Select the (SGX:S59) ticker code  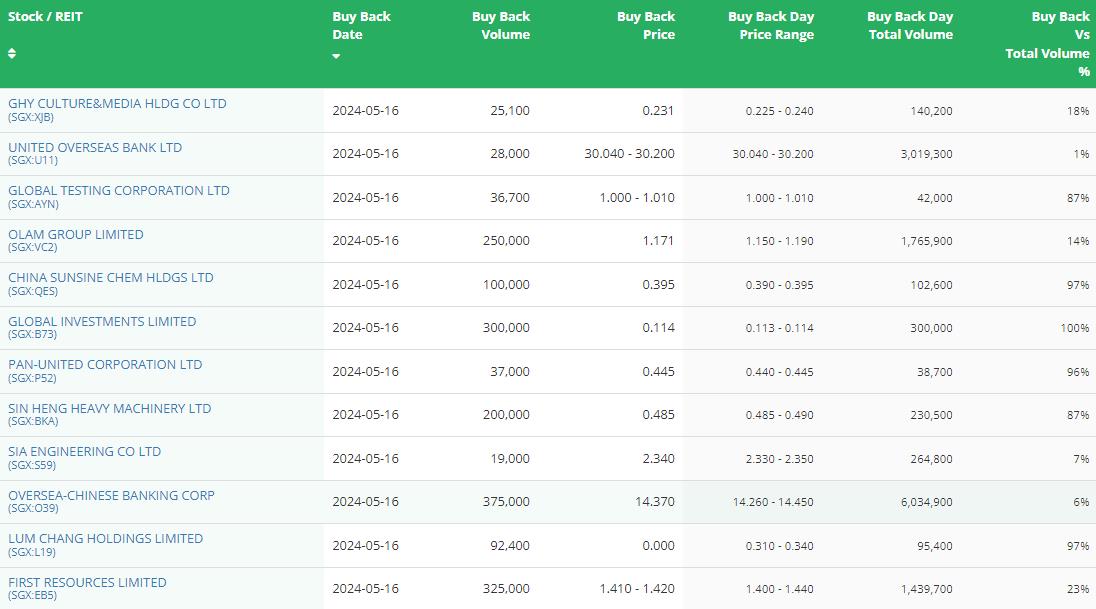click(x=32, y=465)
